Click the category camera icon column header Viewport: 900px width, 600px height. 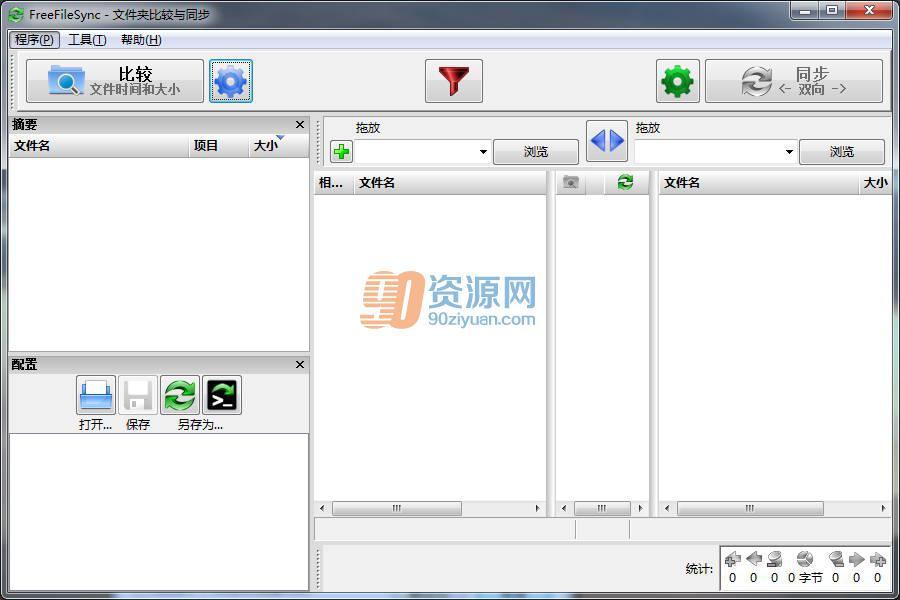(571, 183)
